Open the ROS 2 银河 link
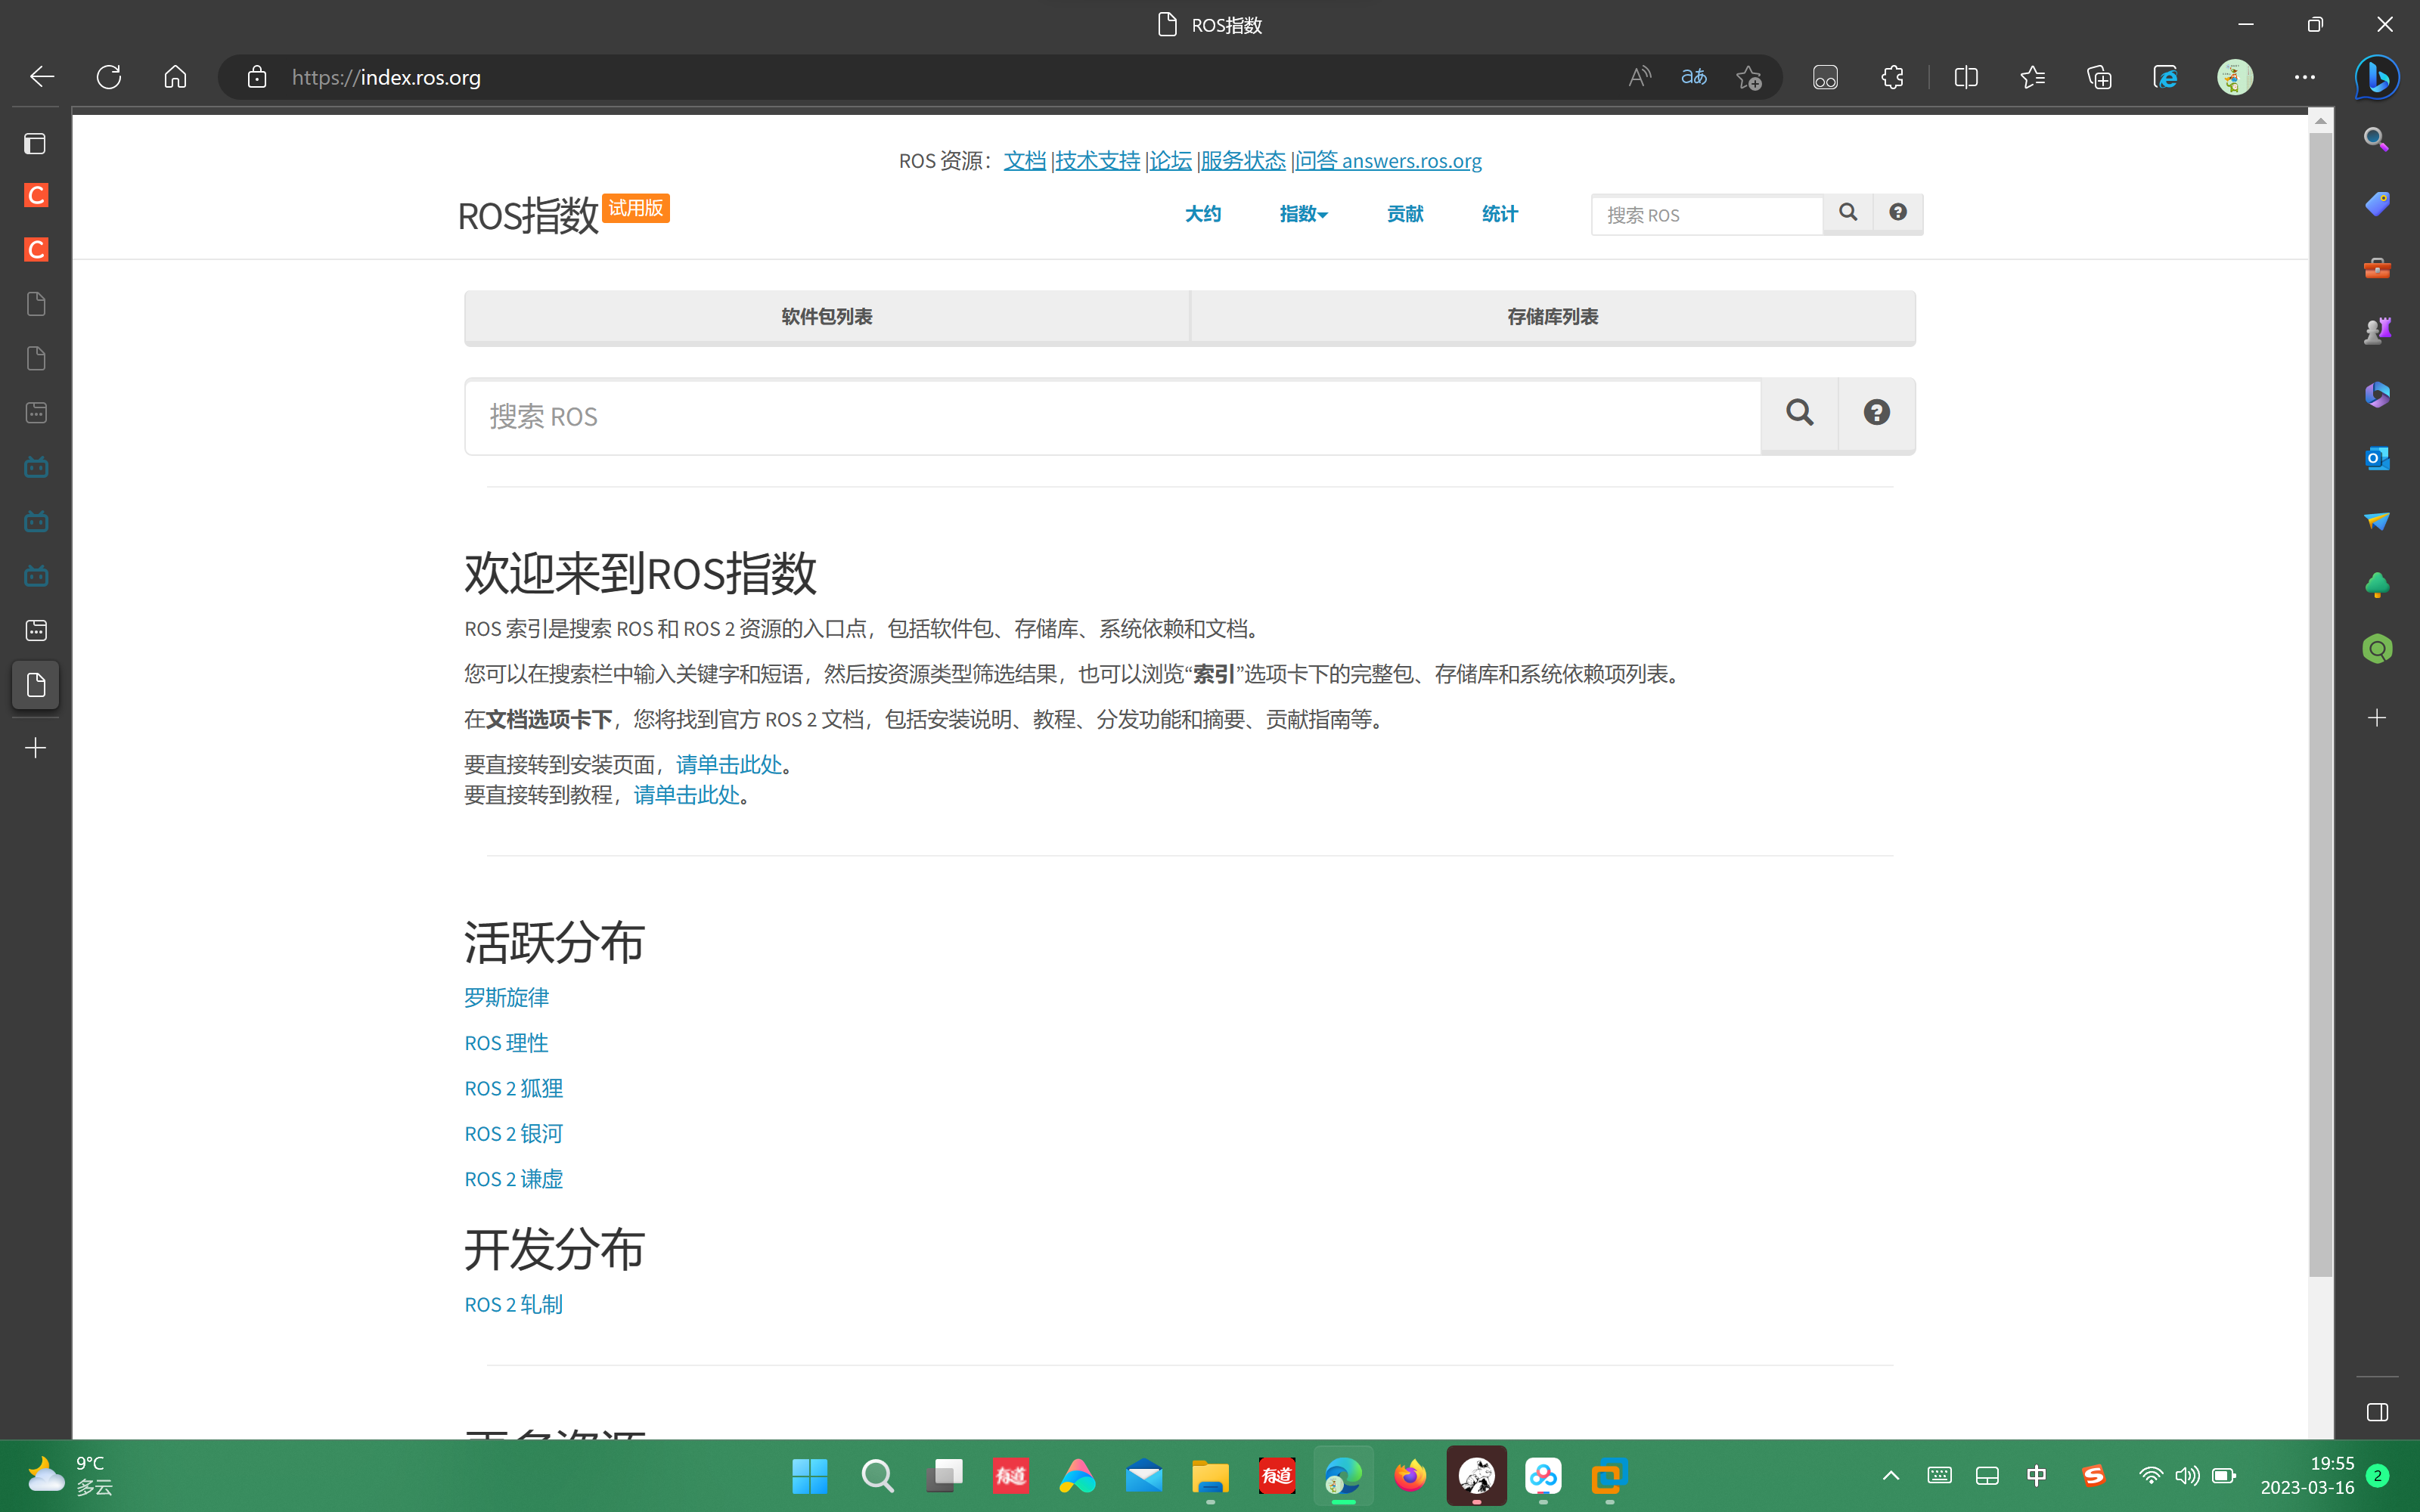The height and width of the screenshot is (1512, 2420). tap(514, 1134)
